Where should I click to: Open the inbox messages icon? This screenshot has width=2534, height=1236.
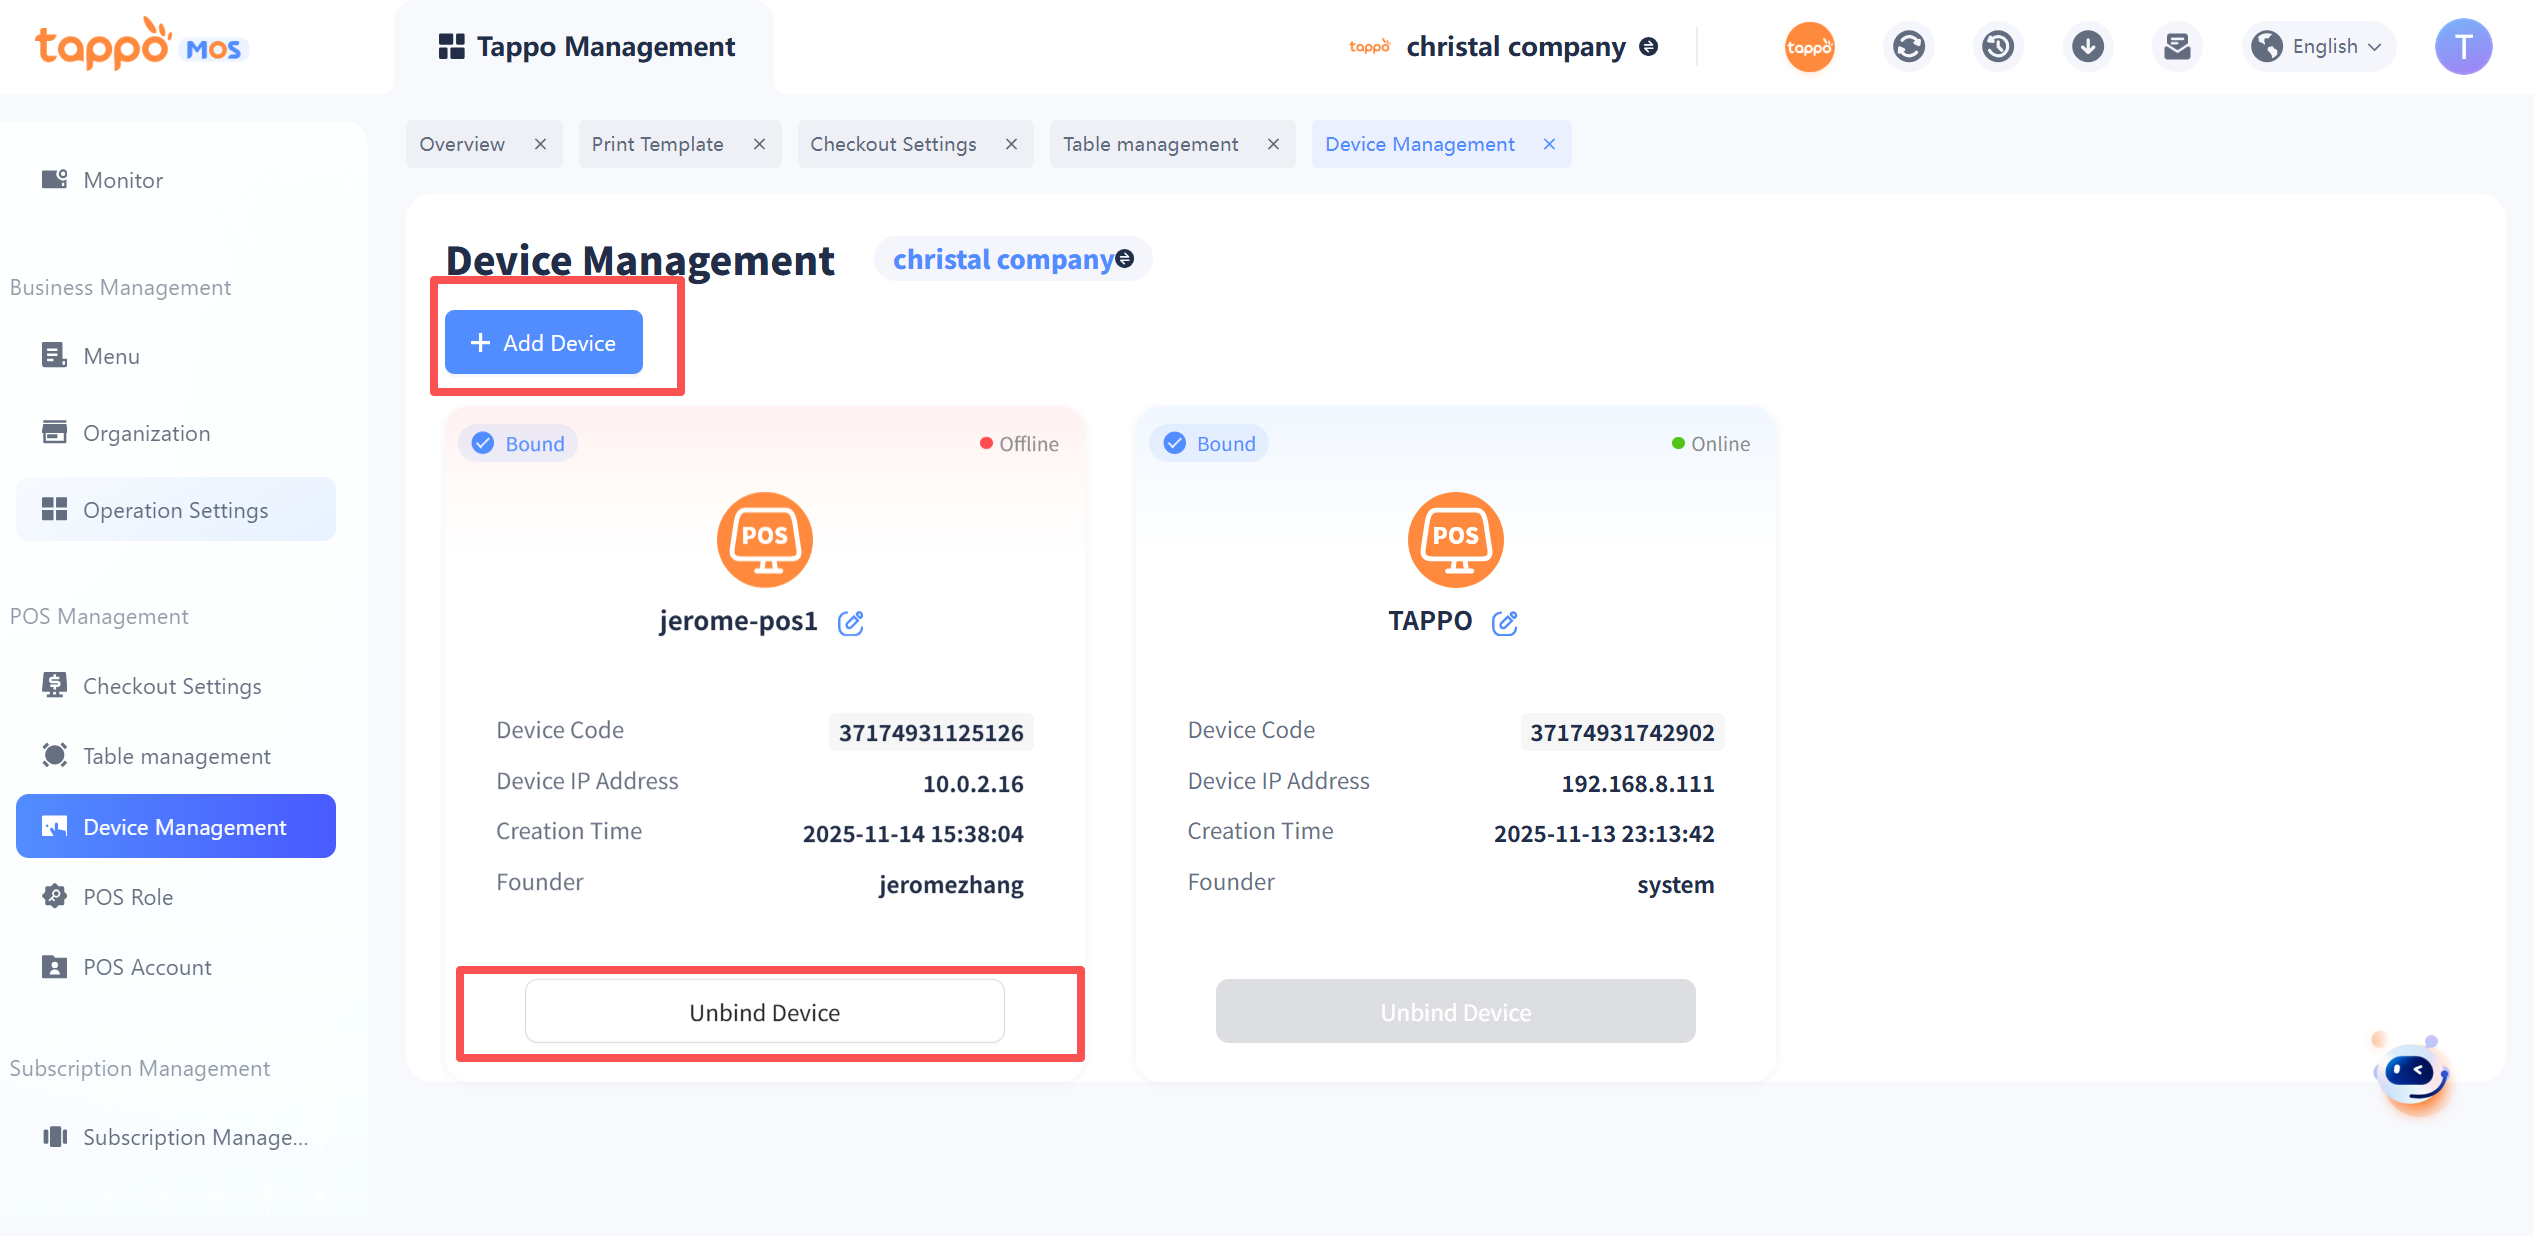tap(2176, 47)
